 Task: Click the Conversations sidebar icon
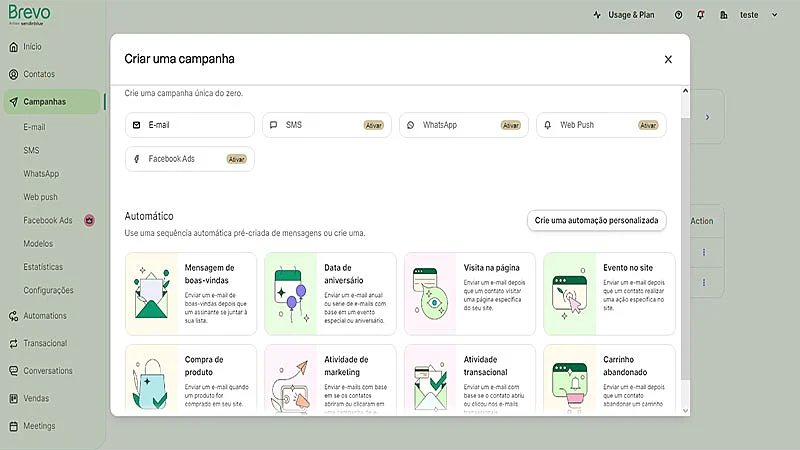coord(13,371)
